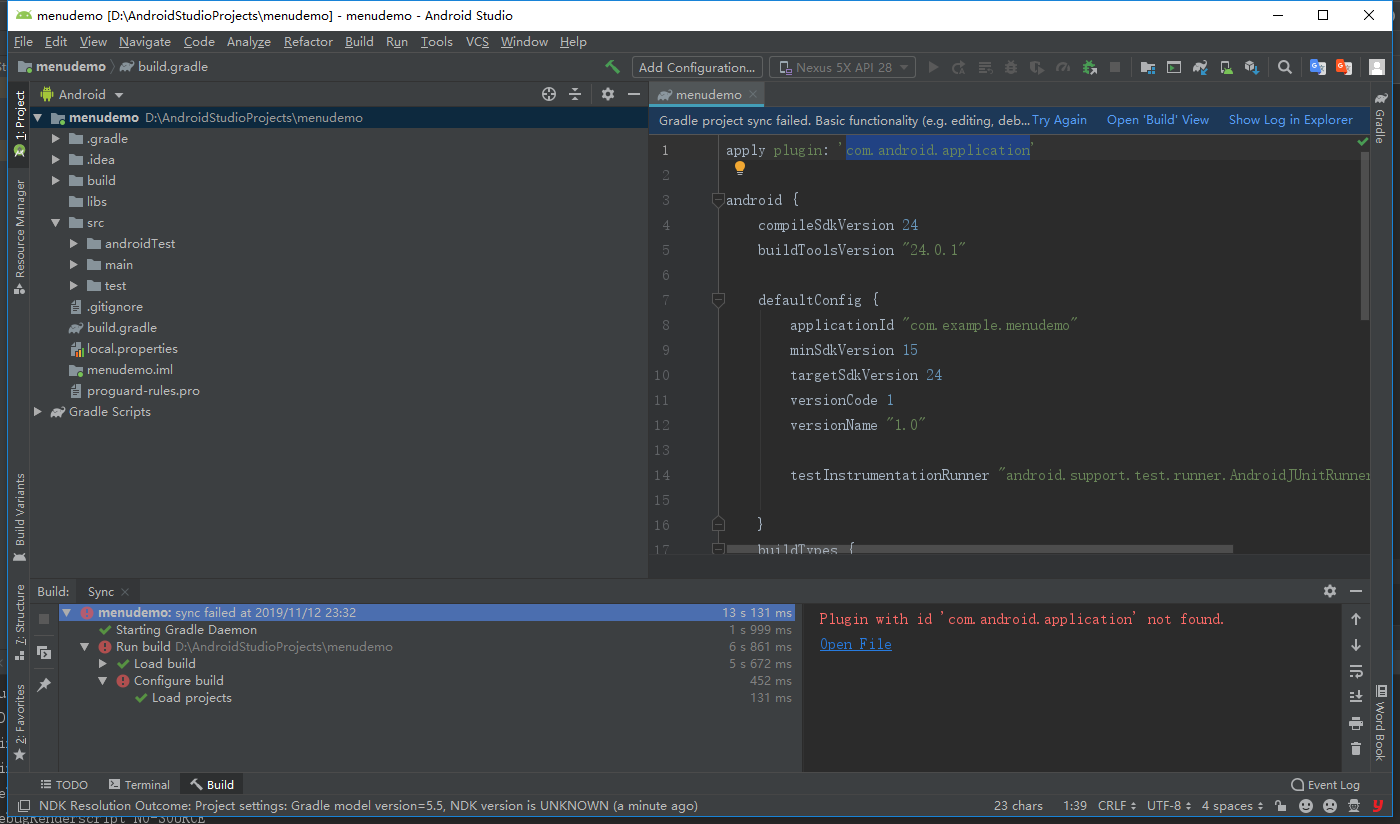Open the Nexus 5X API 28 device dropdown
The height and width of the screenshot is (824, 1400).
(x=842, y=67)
